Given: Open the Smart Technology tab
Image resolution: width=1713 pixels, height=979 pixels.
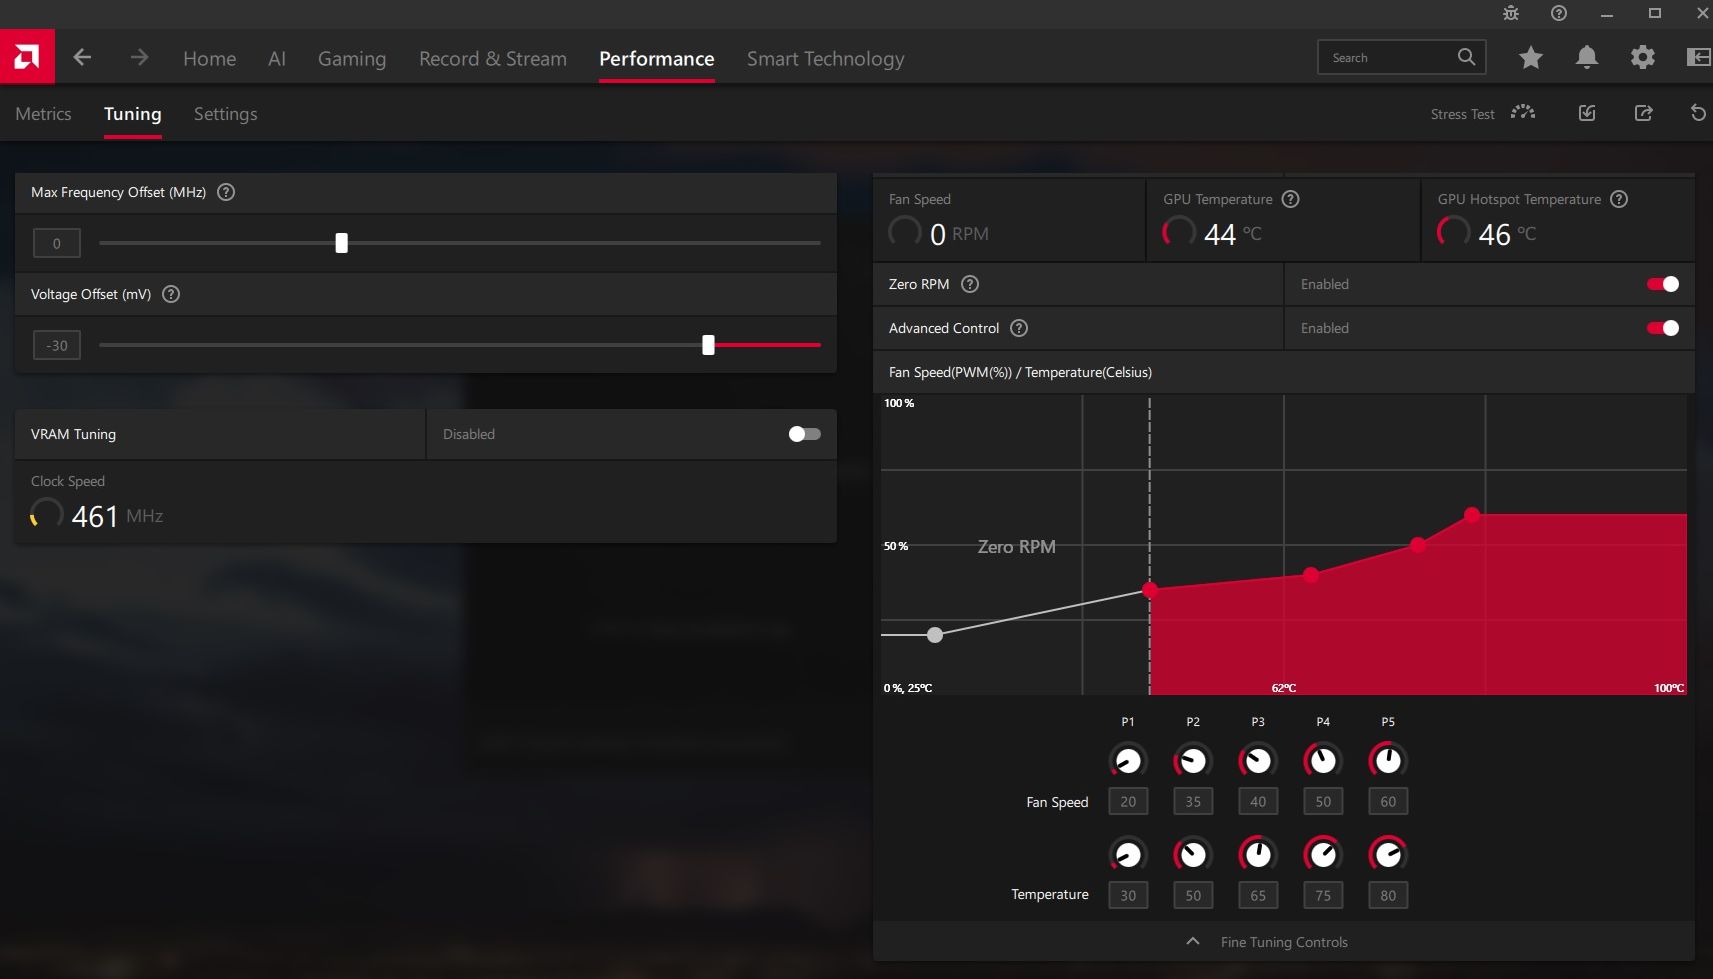Looking at the screenshot, I should 825,59.
